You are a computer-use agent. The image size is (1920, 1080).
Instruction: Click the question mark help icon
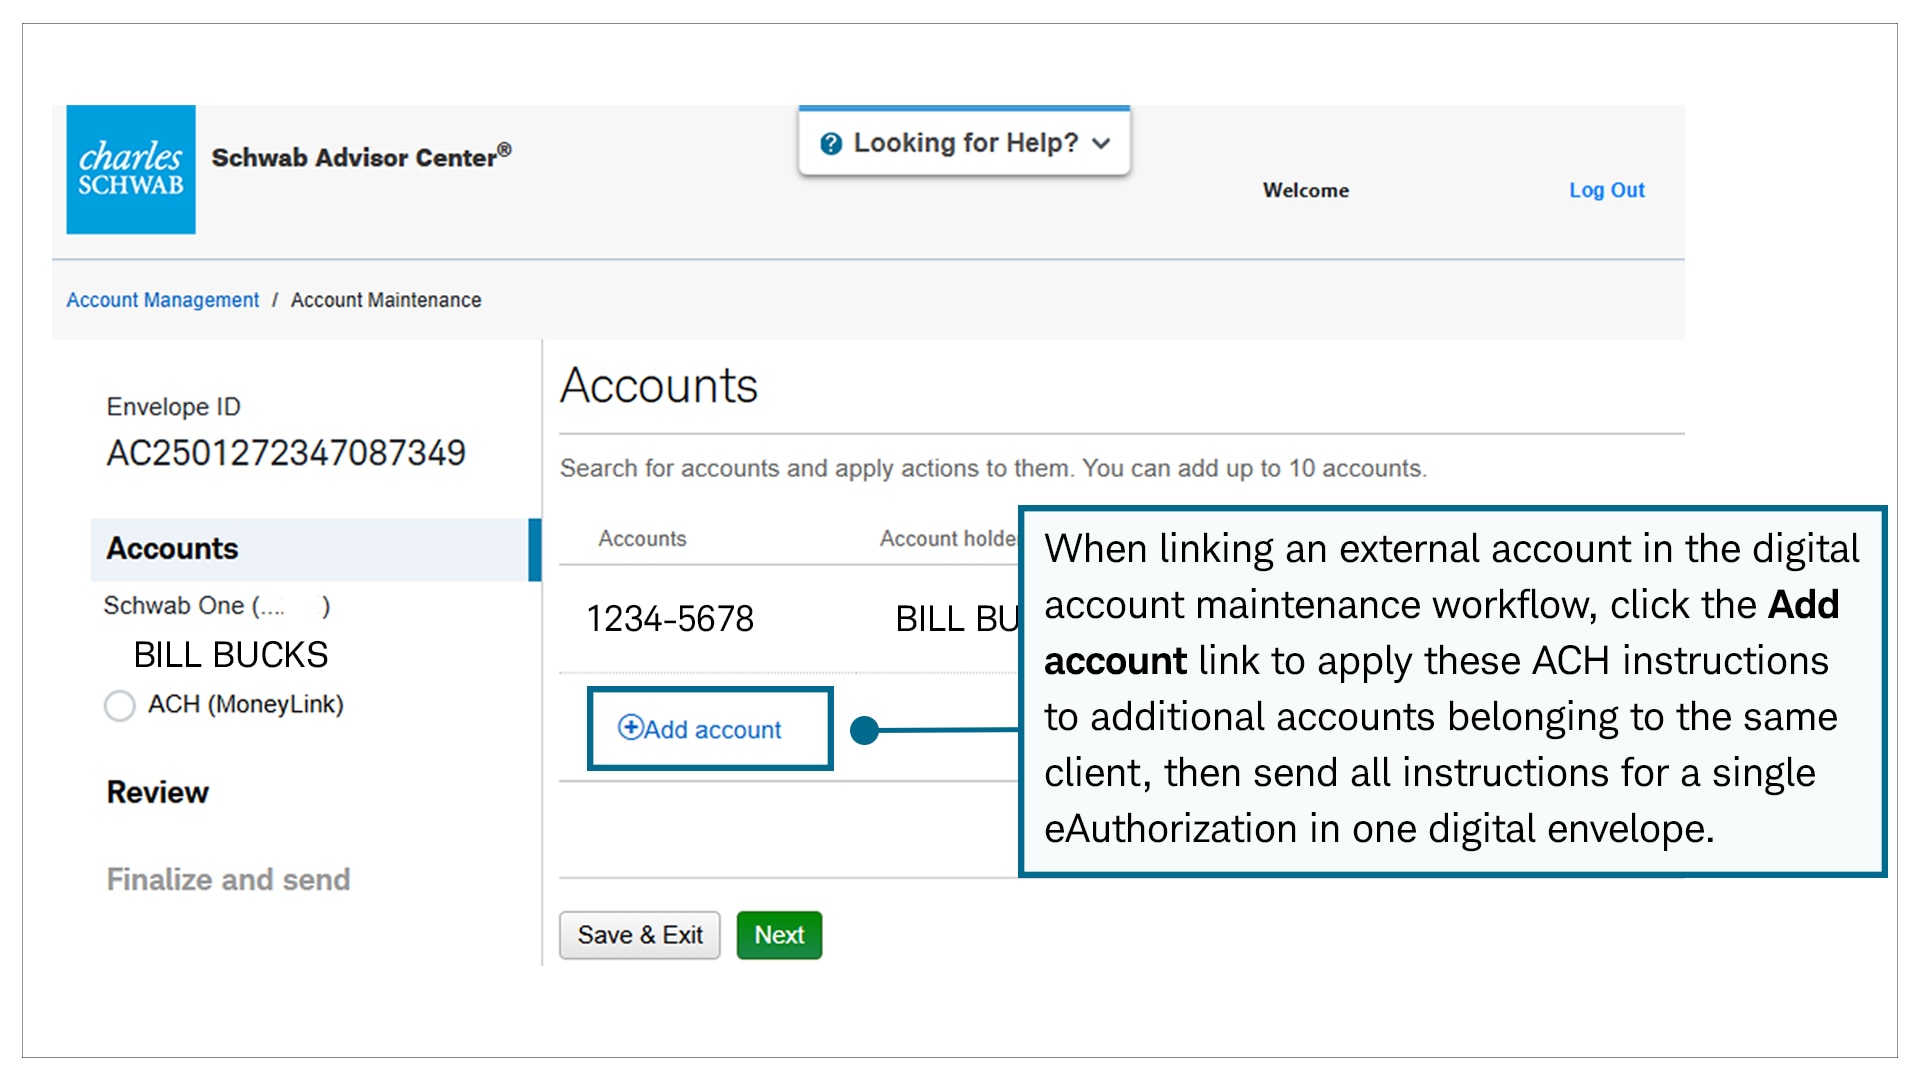pos(831,144)
